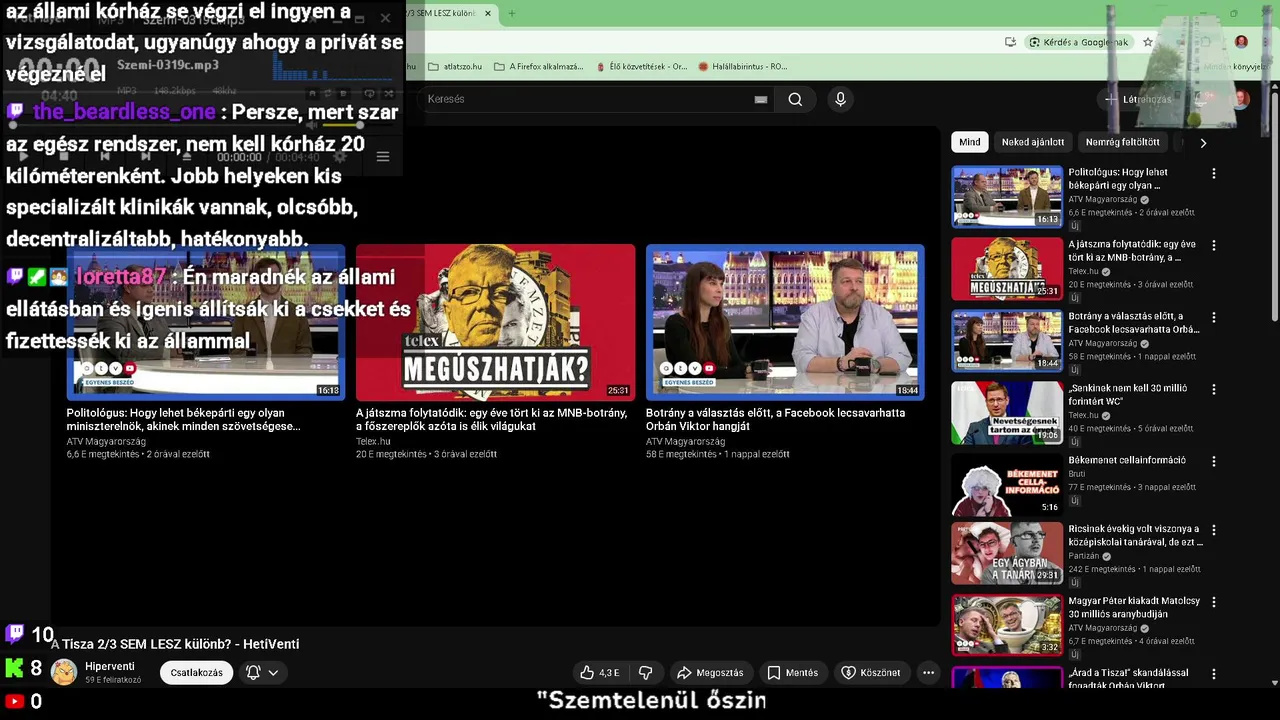Viewport: 1280px width, 720px height.
Task: Select the 'Mind' filter chip
Action: click(x=970, y=142)
